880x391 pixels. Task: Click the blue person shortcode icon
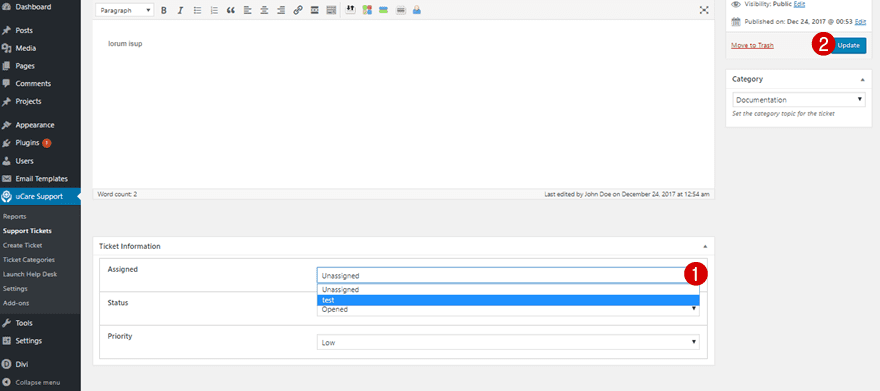coord(416,10)
